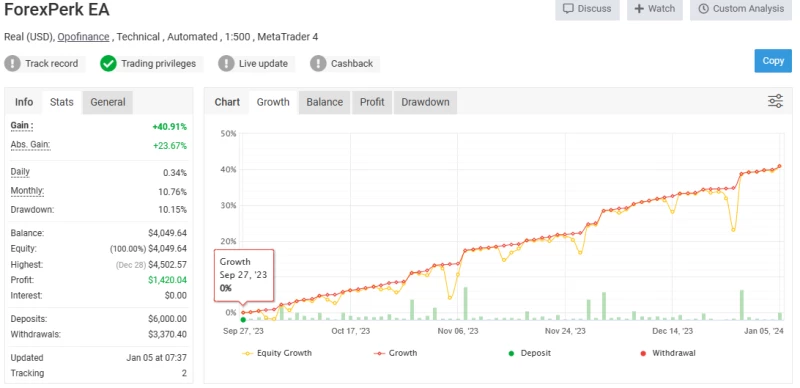800x388 pixels.
Task: Click the Gain label
Action: click(22, 126)
